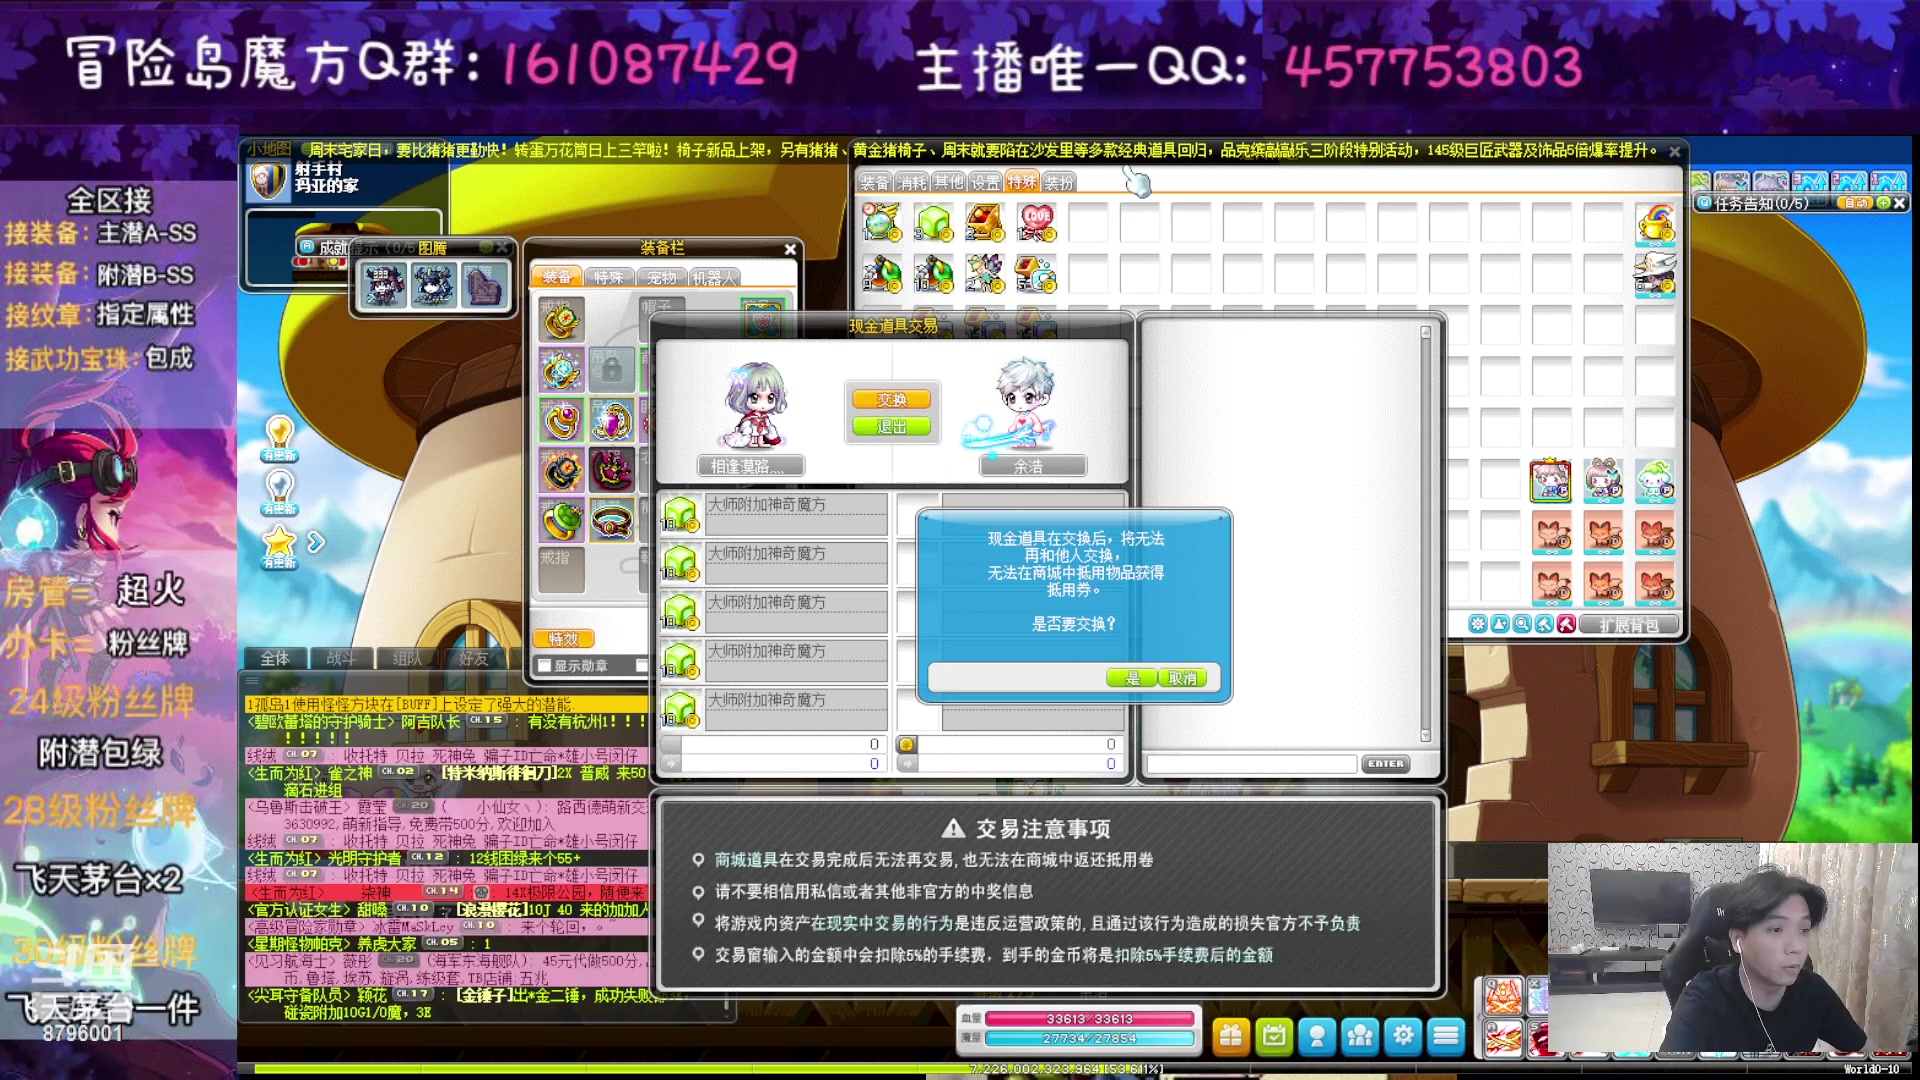Open the settings gear menu icon

(x=1403, y=1037)
